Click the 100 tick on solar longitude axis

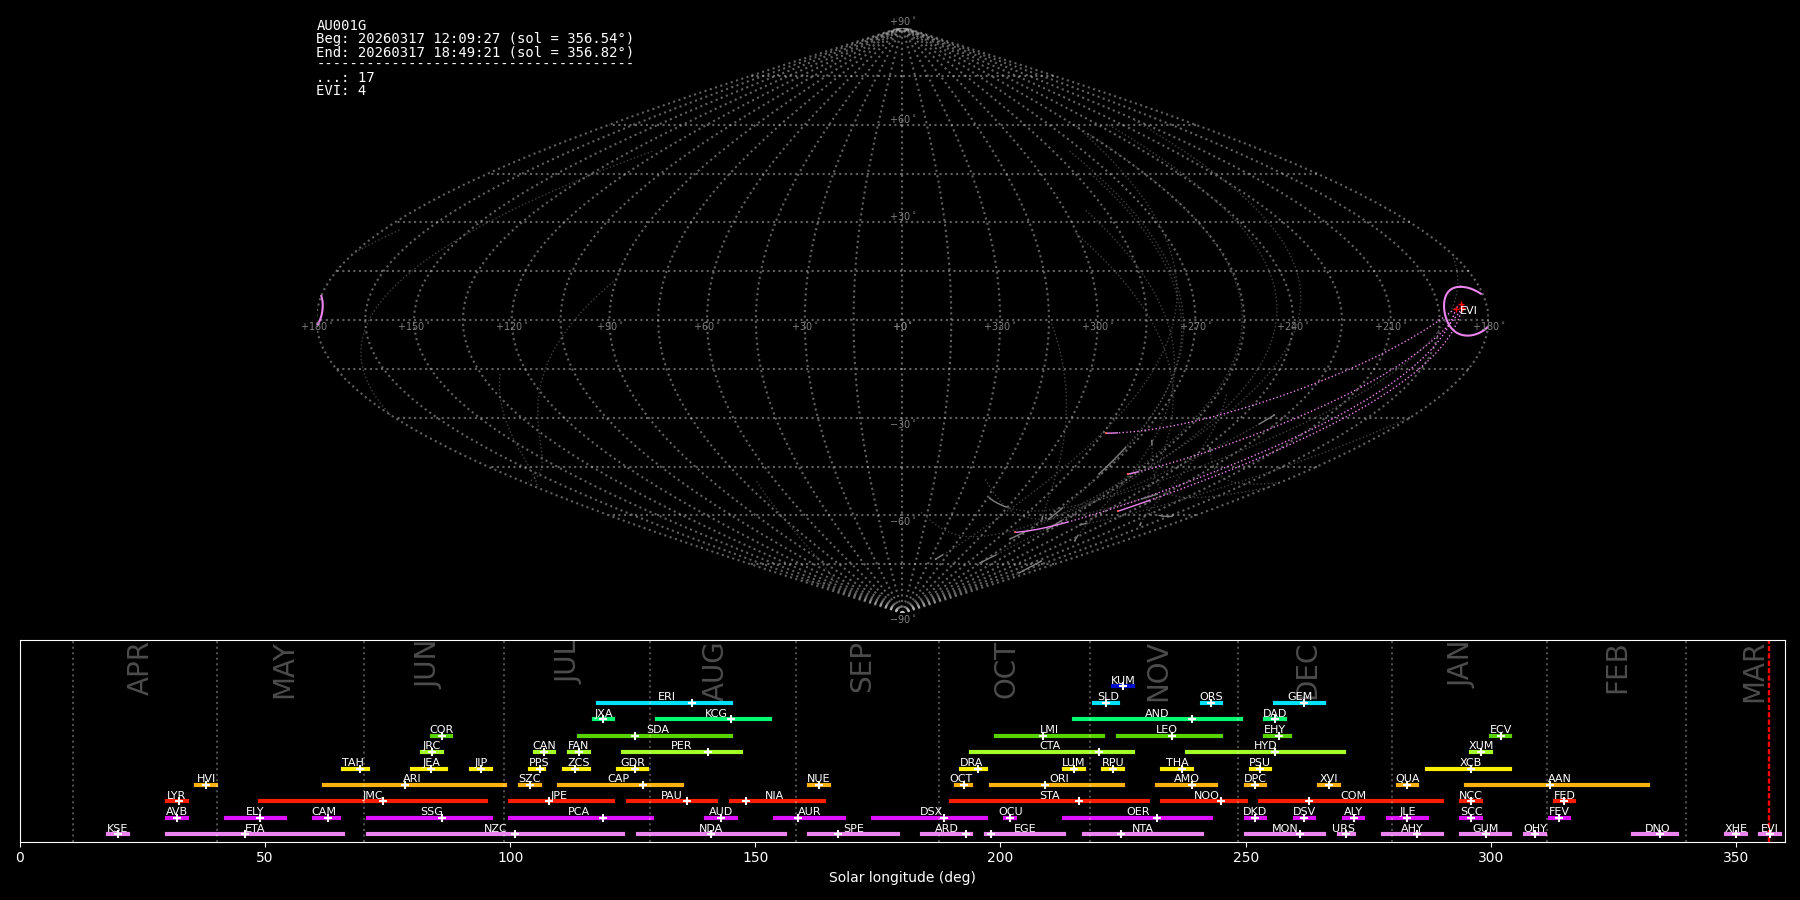pyautogui.click(x=510, y=857)
